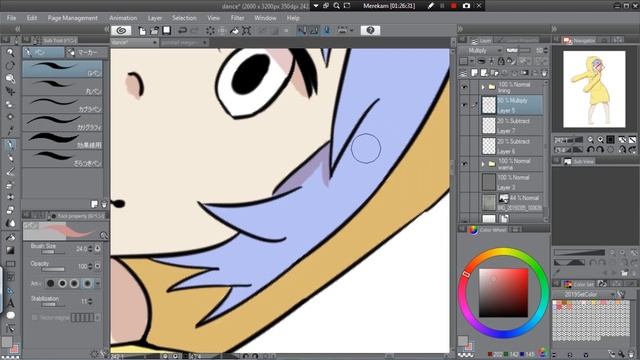640x360 pixels.
Task: Click the Open file icon in the command bar
Action: pyautogui.click(x=154, y=31)
